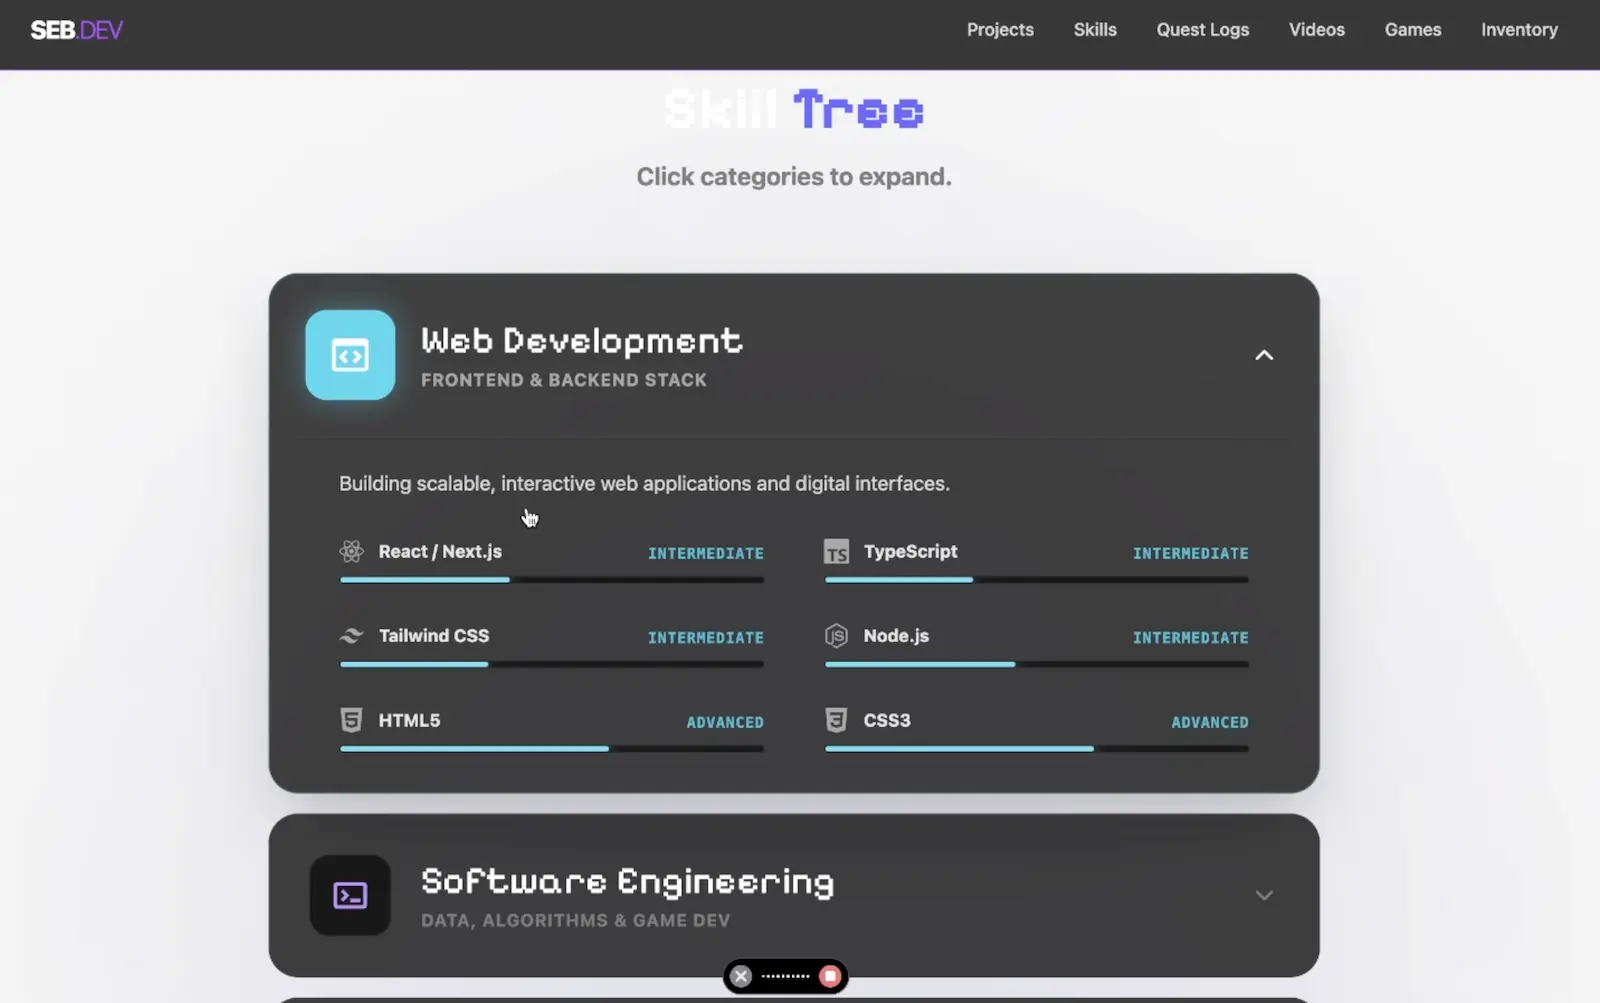The height and width of the screenshot is (1003, 1600).
Task: Click the SEB.DEV logo
Action: click(76, 29)
